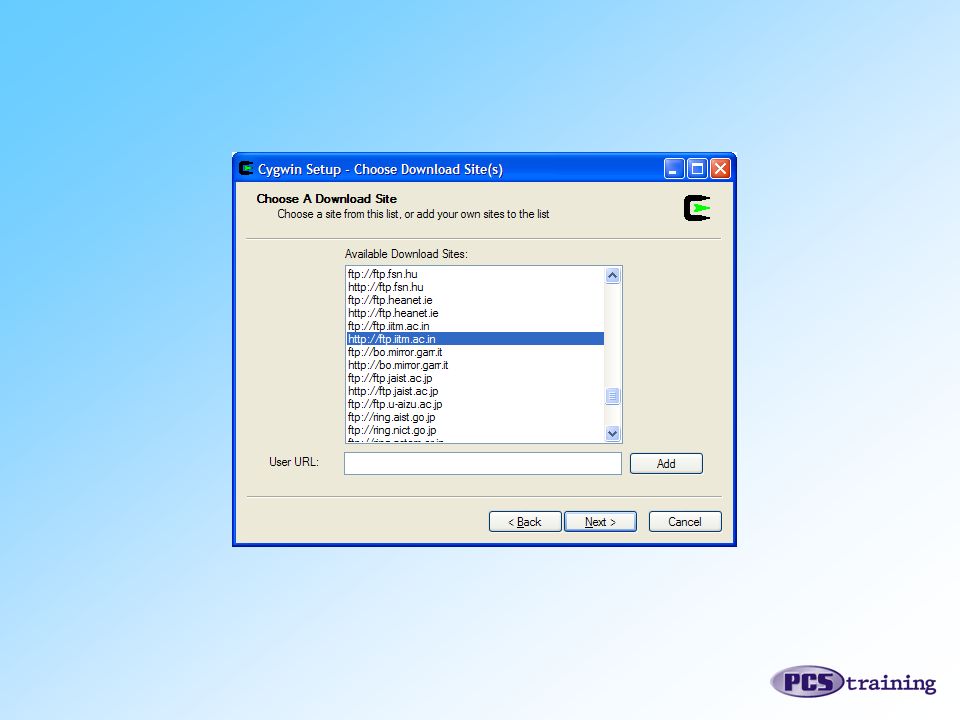Focus the User URL input field
Screen dimensions: 960x720
click(x=482, y=463)
